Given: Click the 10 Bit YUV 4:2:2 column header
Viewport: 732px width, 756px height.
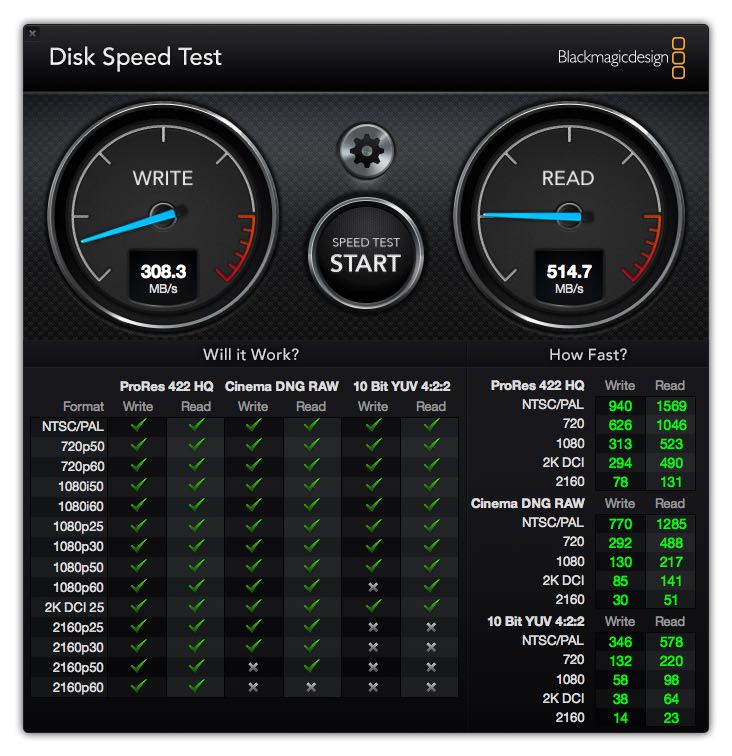Looking at the screenshot, I should pyautogui.click(x=402, y=386).
